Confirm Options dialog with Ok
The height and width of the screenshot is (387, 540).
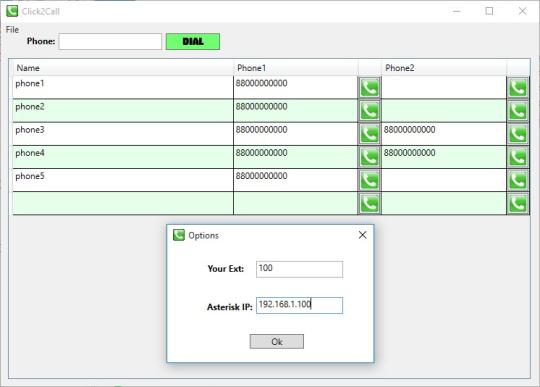coord(277,342)
